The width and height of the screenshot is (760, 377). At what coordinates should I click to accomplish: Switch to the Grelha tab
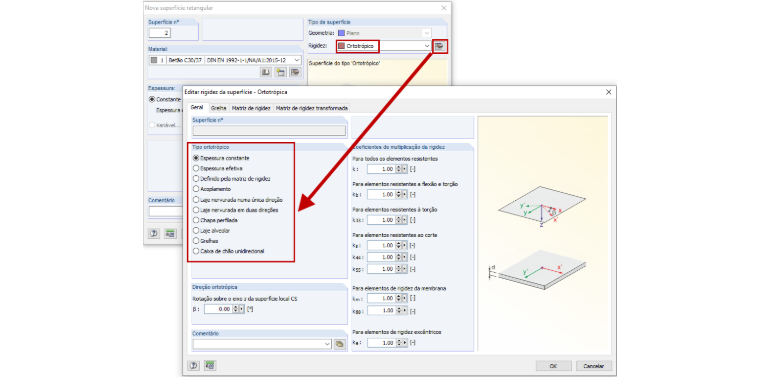pos(219,108)
